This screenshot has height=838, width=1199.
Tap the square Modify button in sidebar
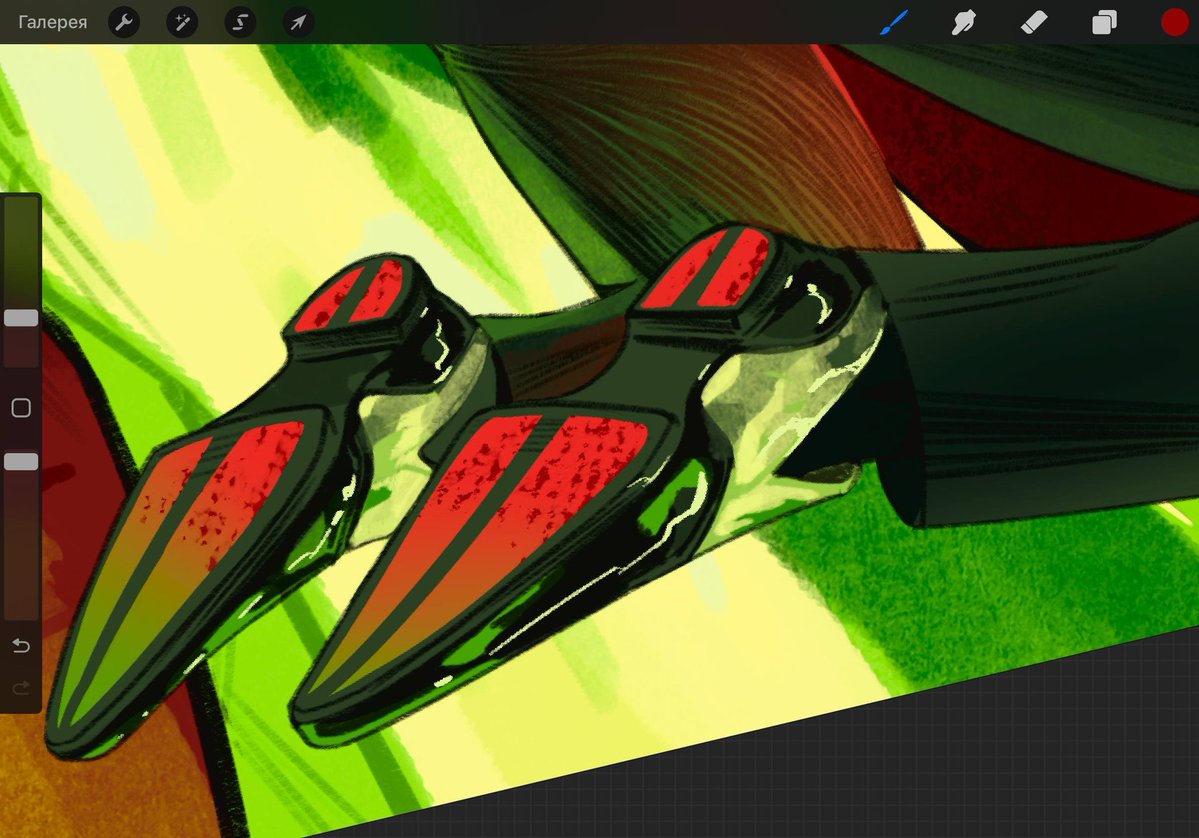pos(21,408)
